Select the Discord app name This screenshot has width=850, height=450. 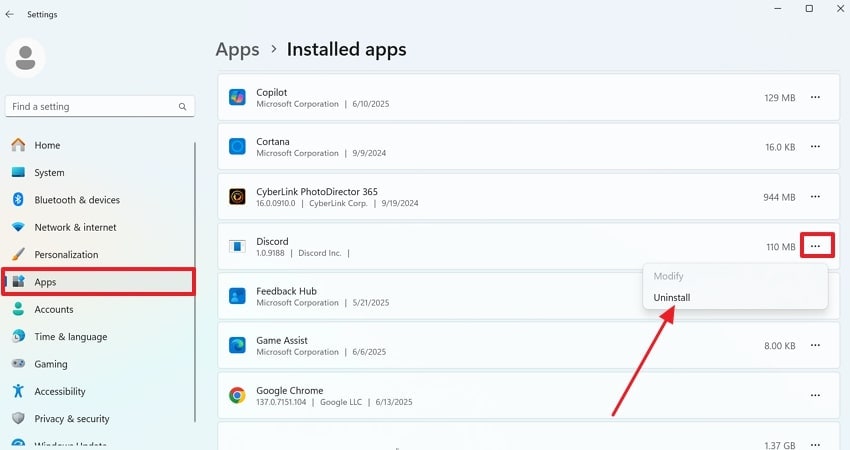point(272,241)
